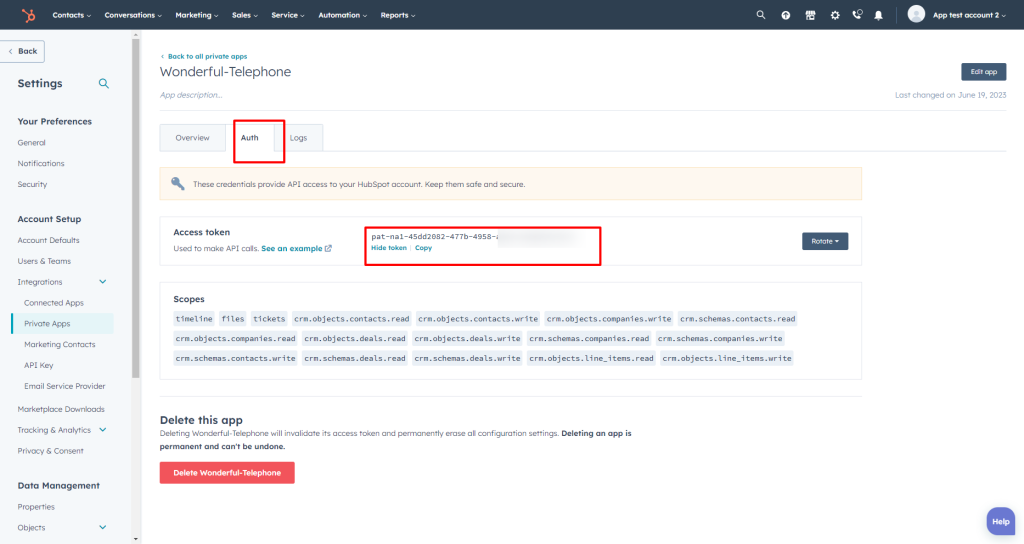This screenshot has width=1024, height=544.
Task: Click the HubSpot sprocket logo
Action: click(x=28, y=15)
